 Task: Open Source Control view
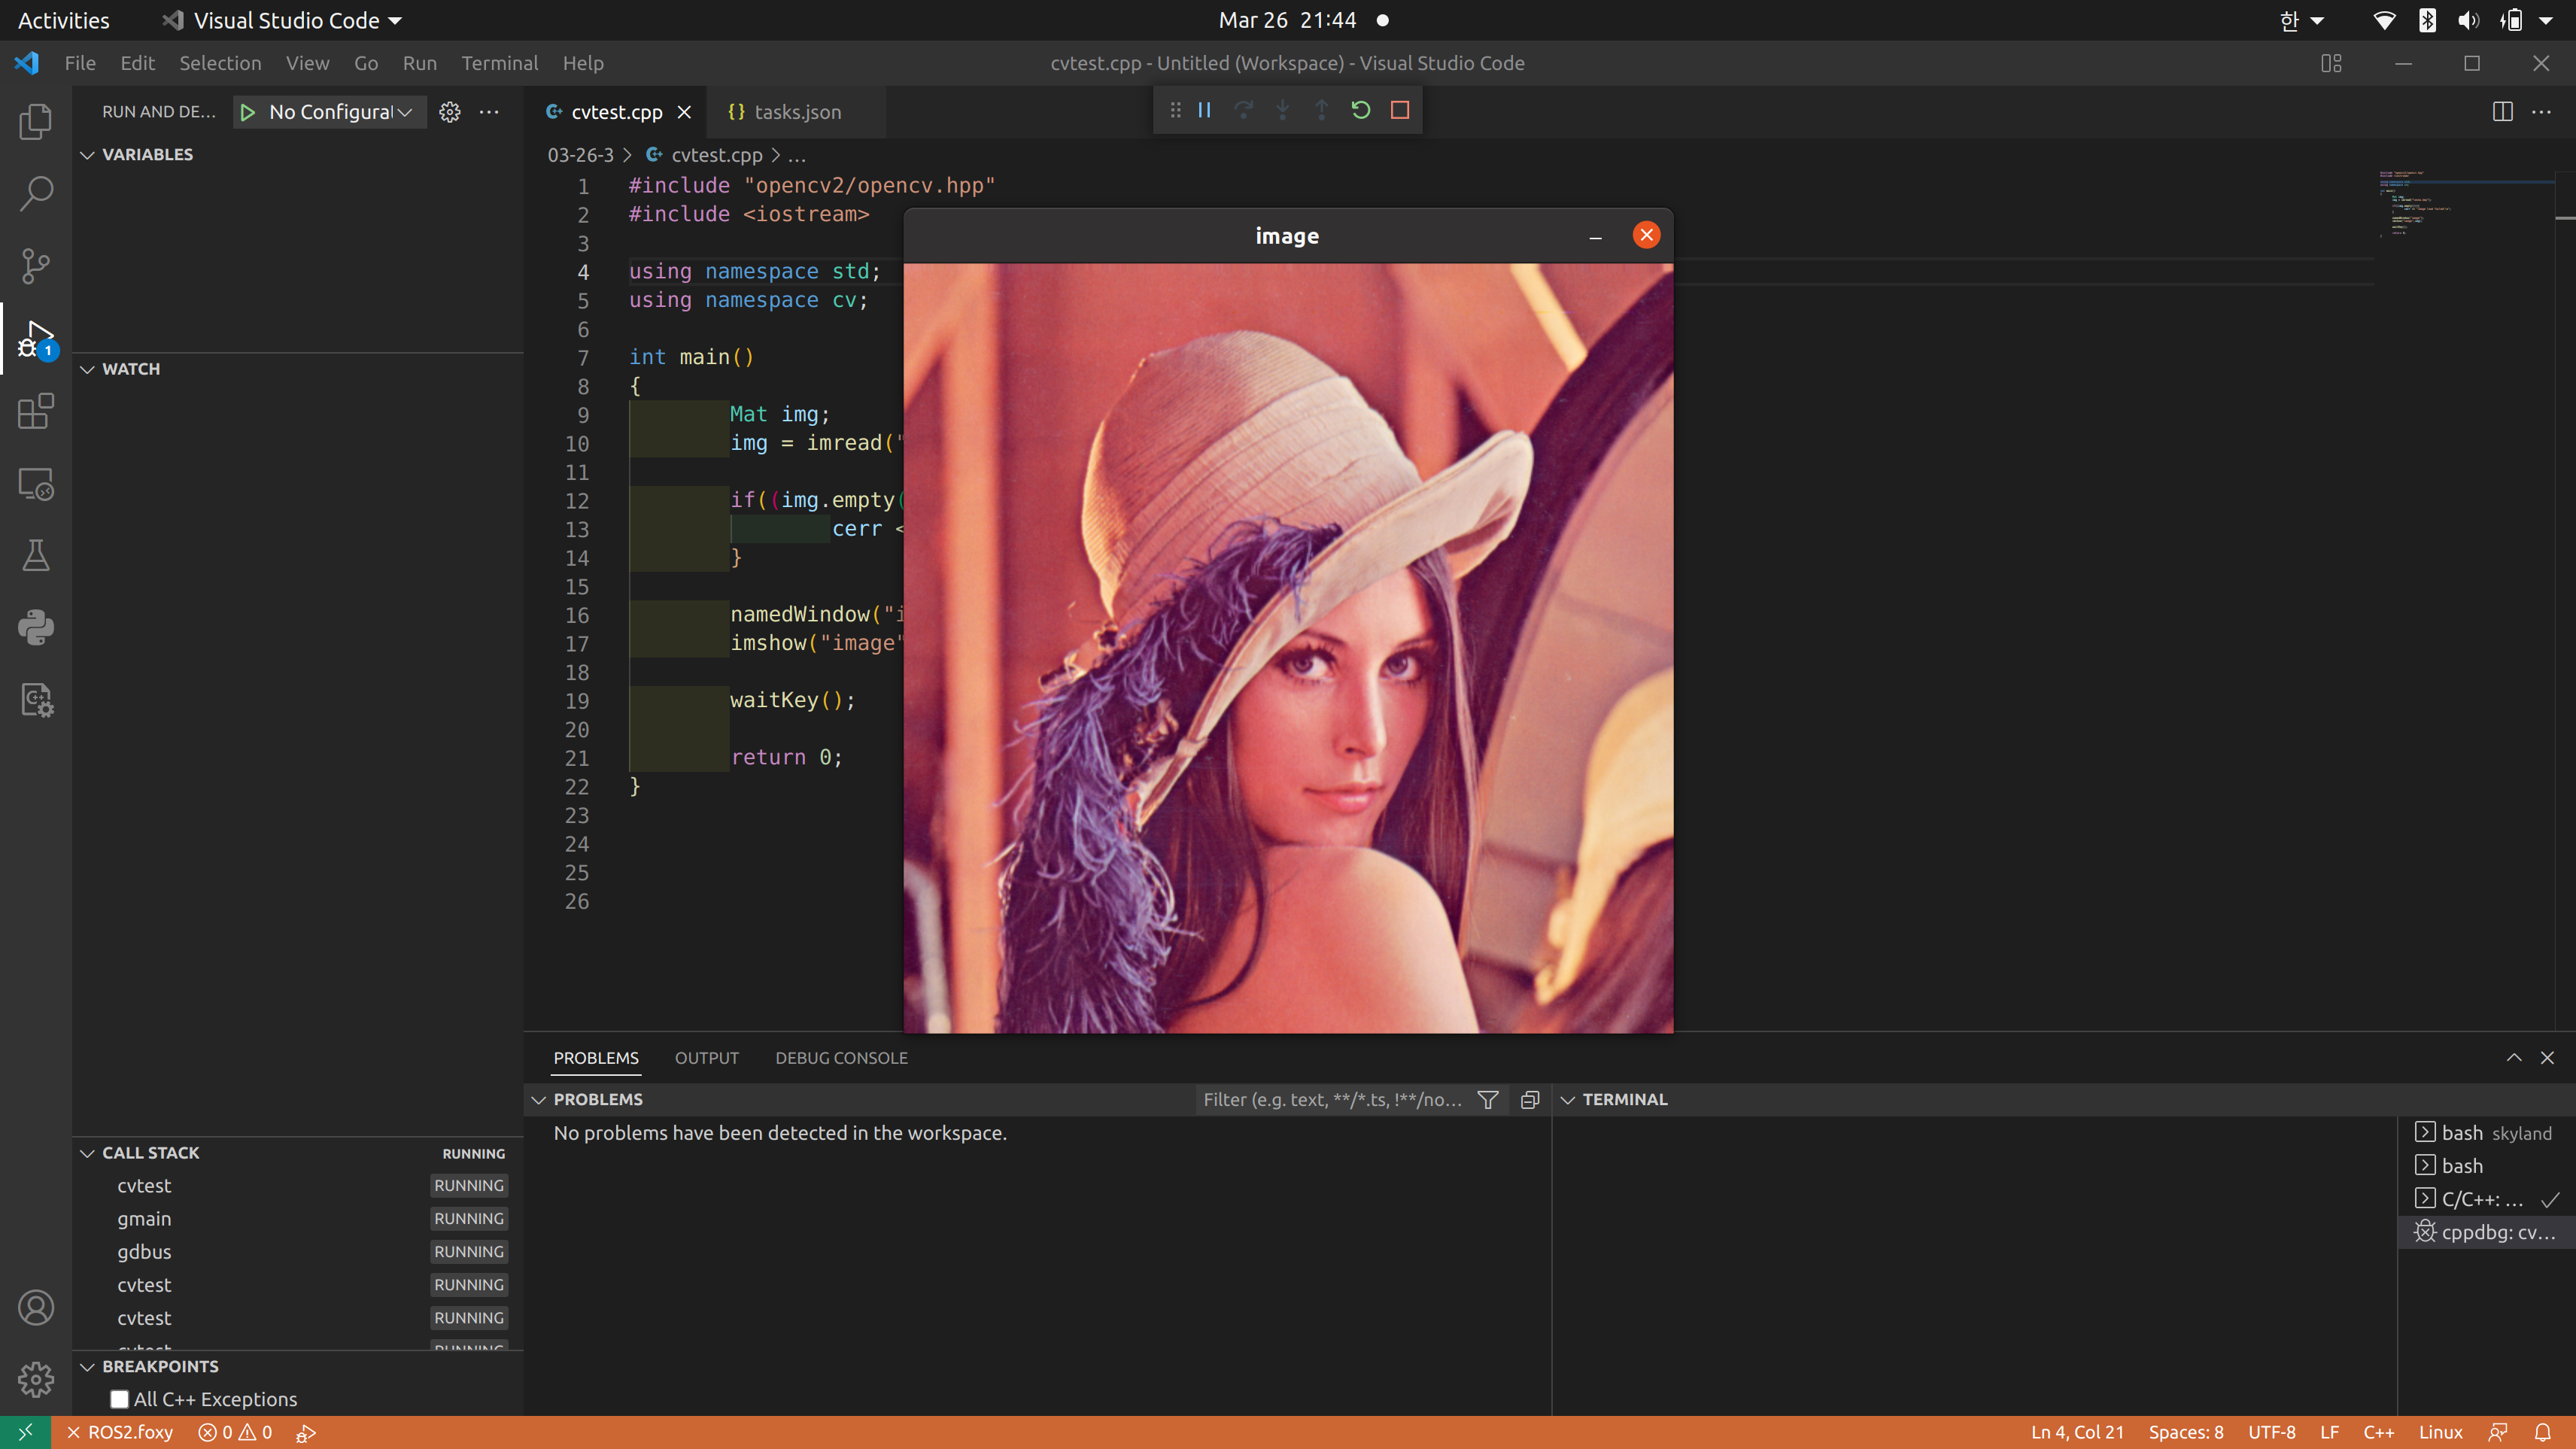point(36,266)
